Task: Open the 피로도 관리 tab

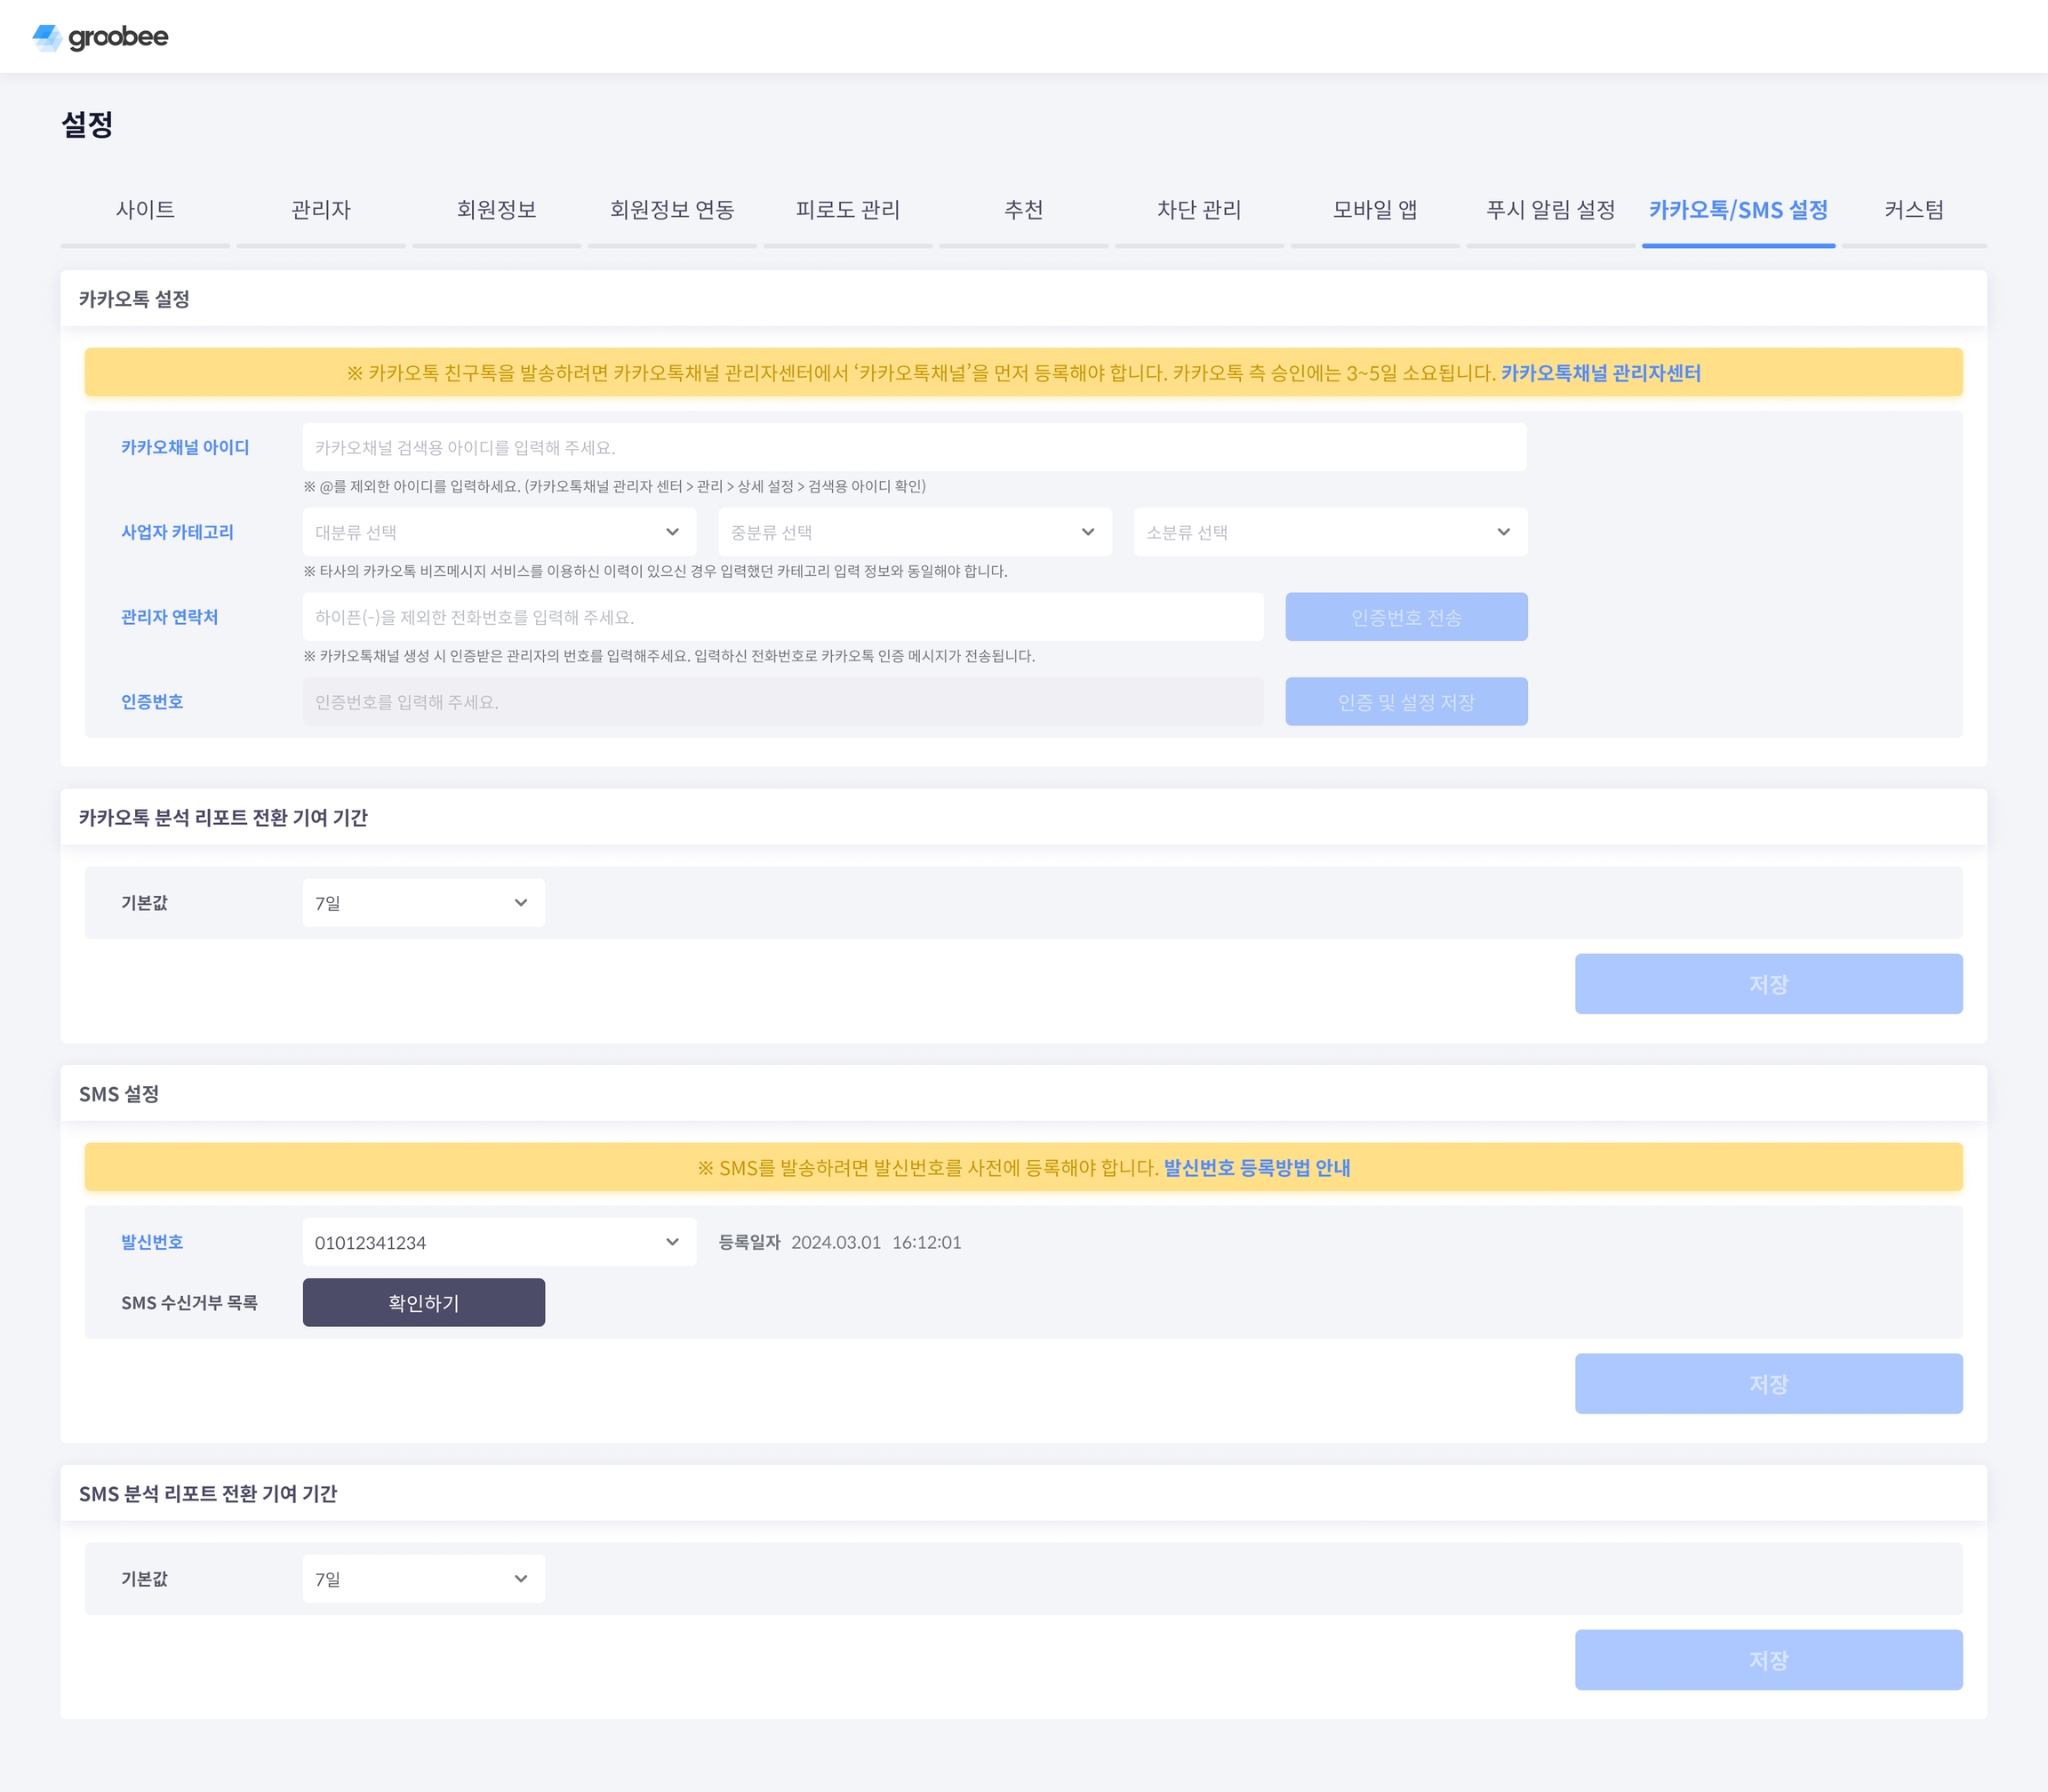Action: (847, 210)
